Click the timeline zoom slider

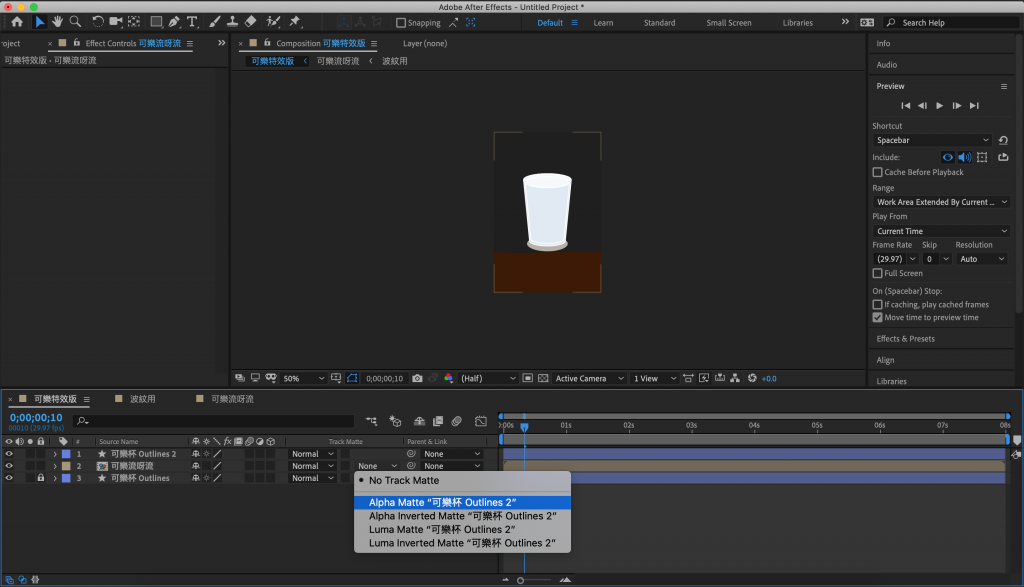521,580
